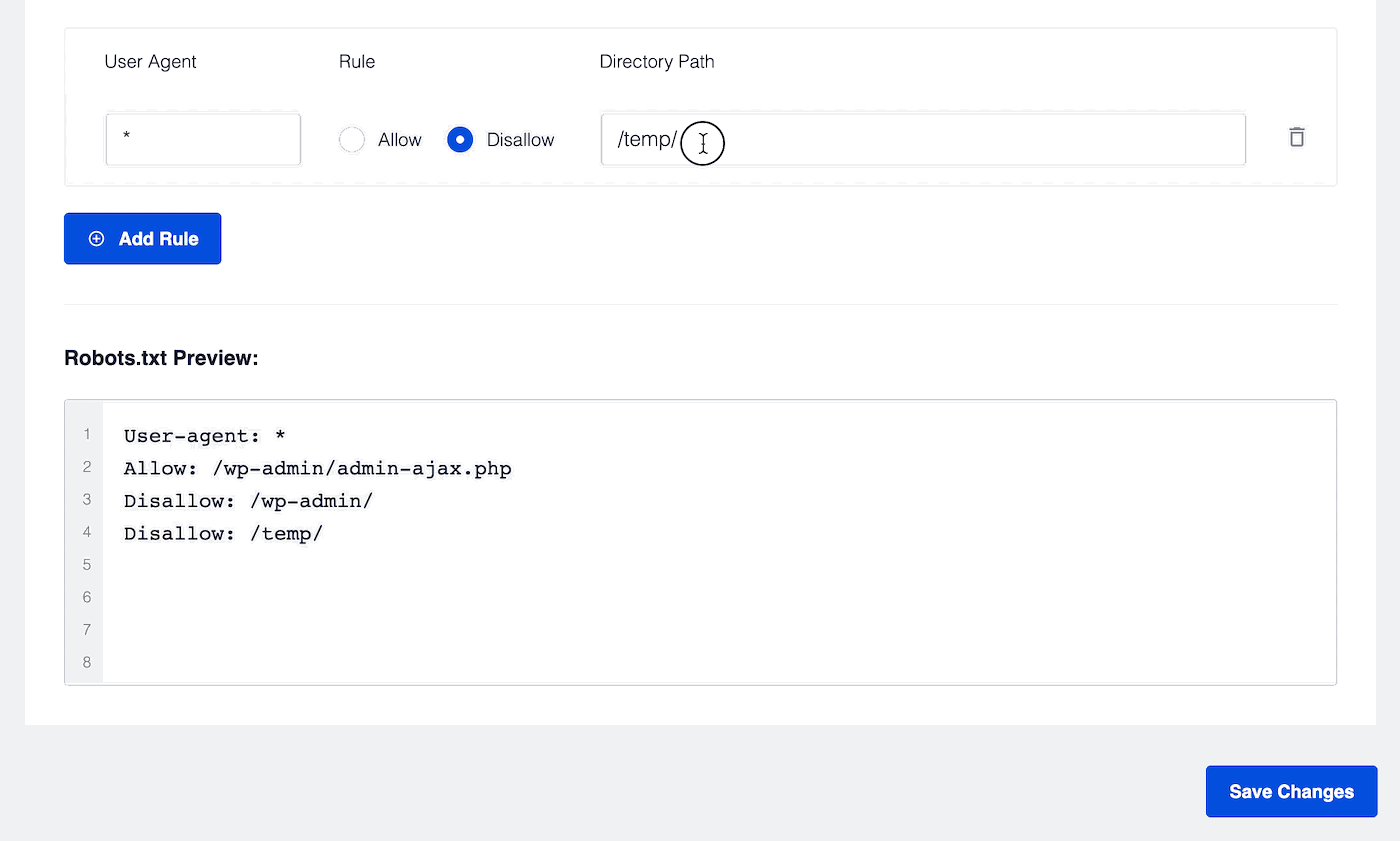Focus the User Agent input field

coord(203,139)
